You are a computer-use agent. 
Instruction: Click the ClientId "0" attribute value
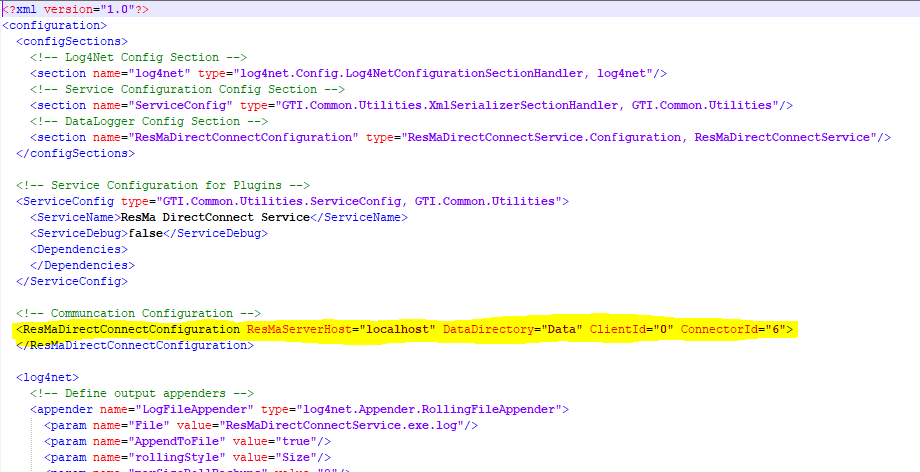659,329
